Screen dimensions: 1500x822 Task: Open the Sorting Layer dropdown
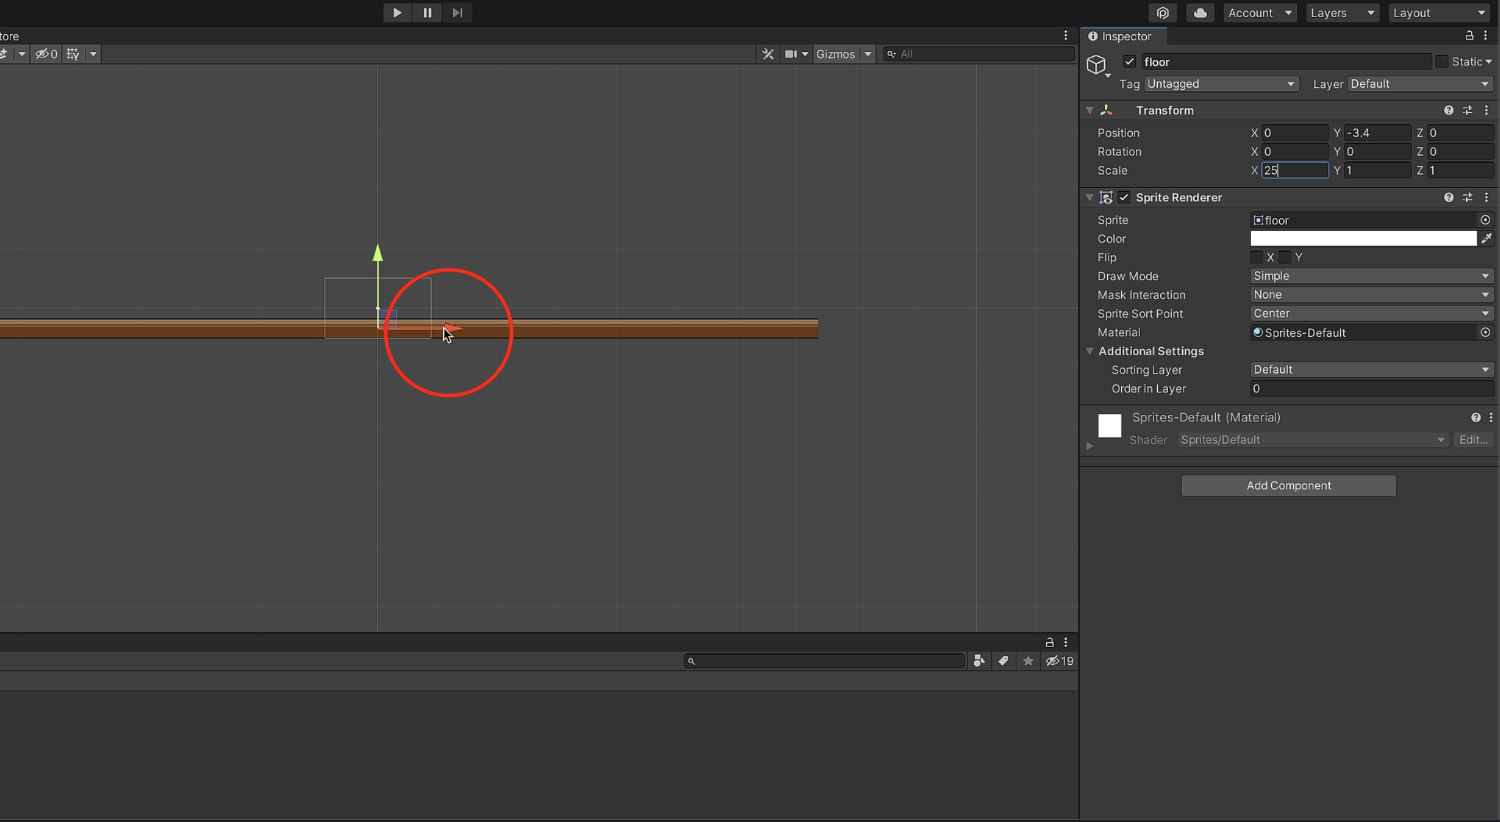(x=1372, y=370)
